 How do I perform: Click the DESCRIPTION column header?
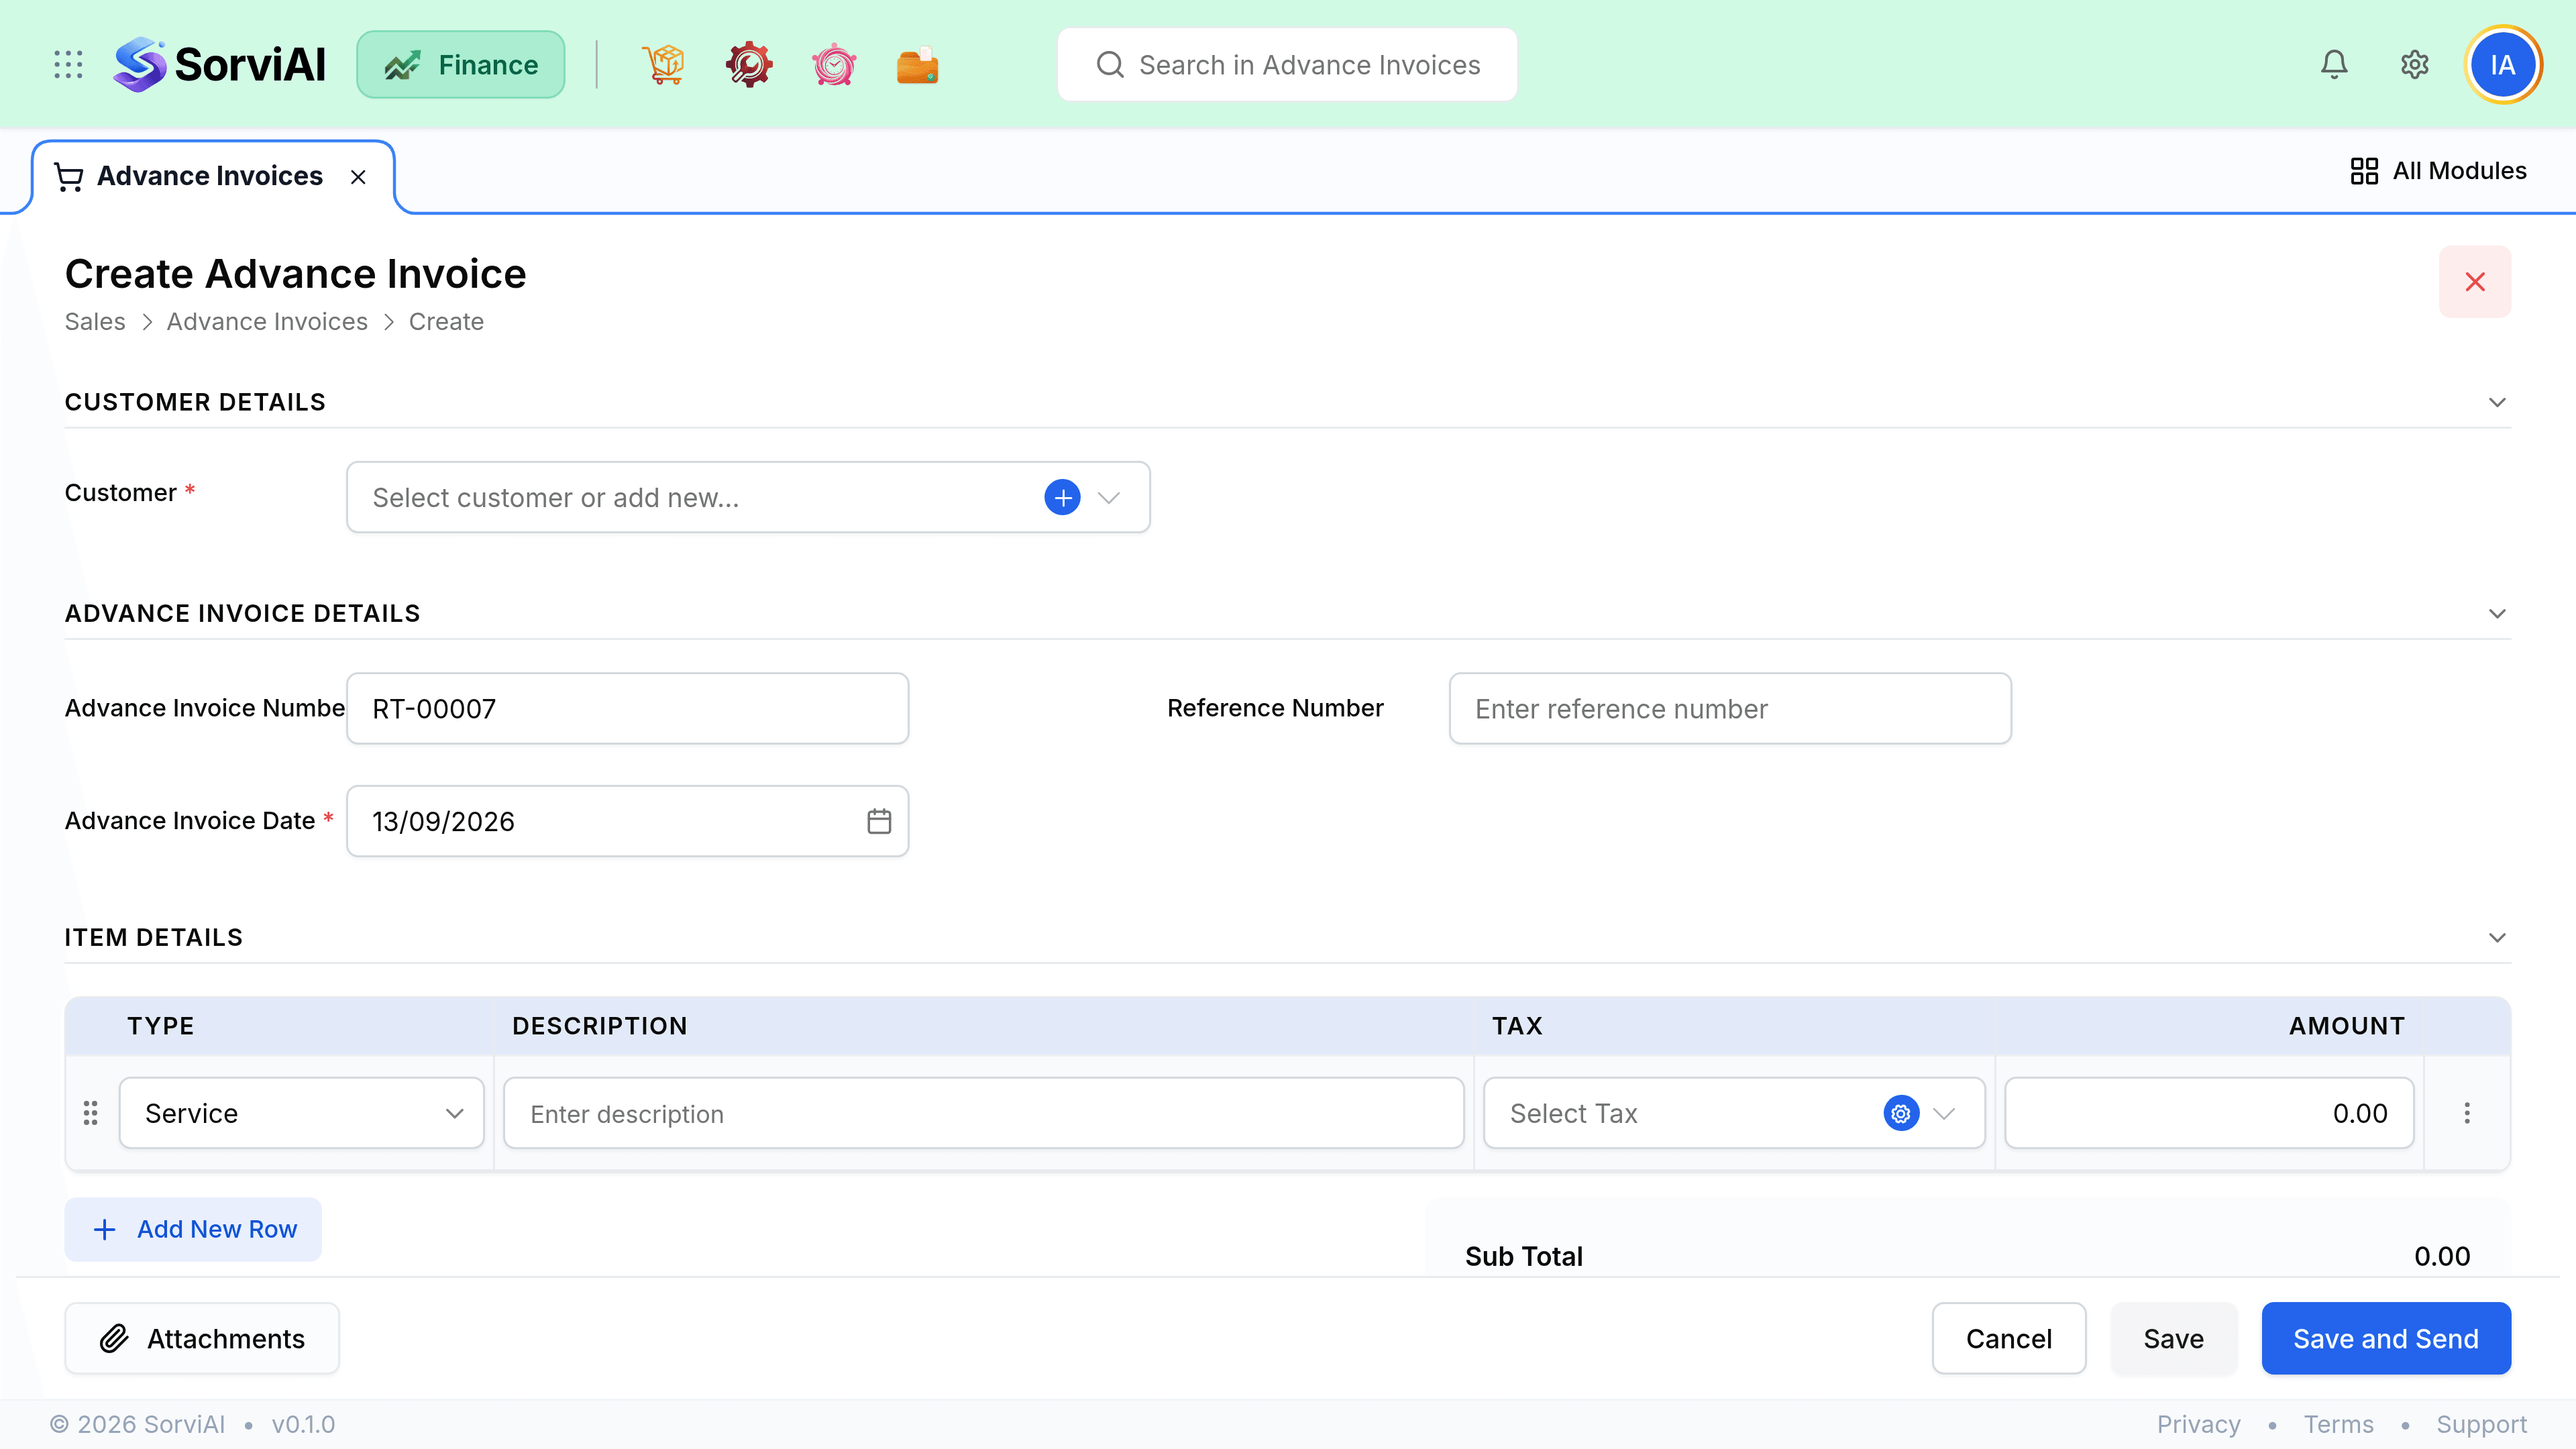point(599,1026)
